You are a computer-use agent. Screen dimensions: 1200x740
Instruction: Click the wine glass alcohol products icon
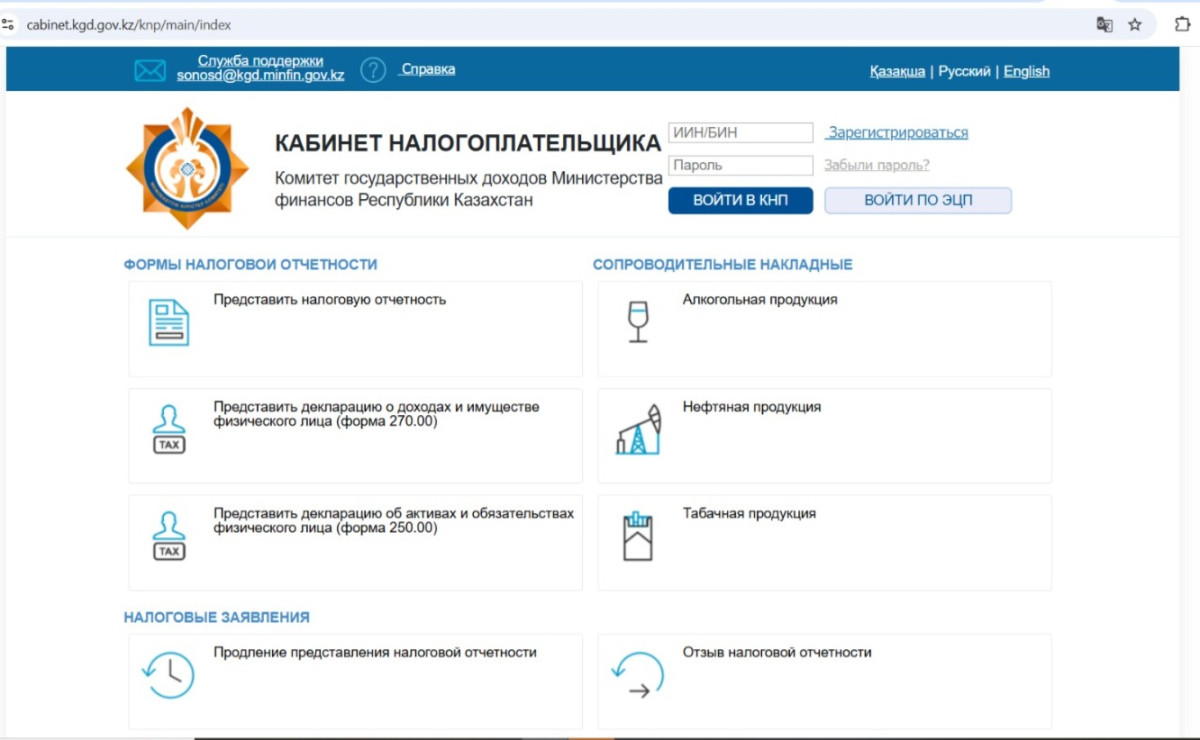point(637,322)
